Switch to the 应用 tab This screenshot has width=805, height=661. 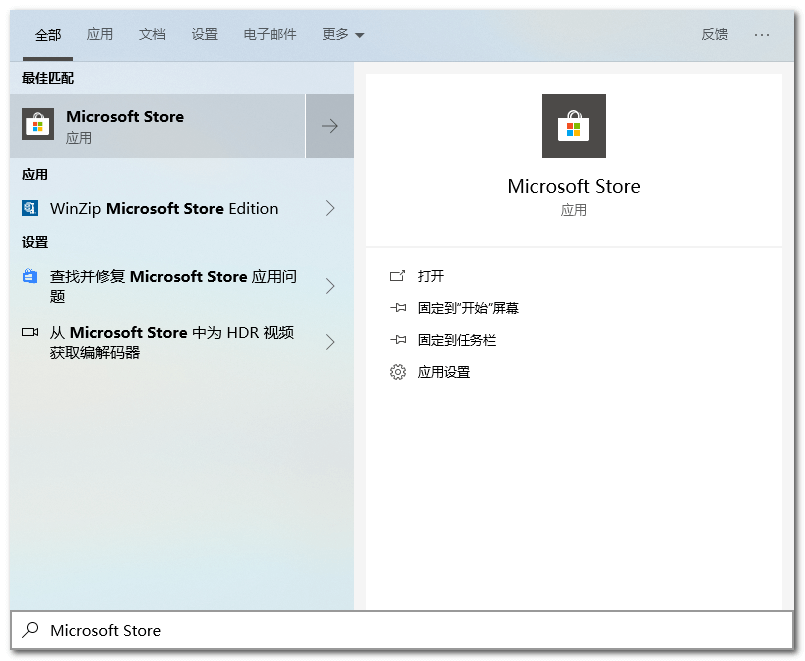pyautogui.click(x=100, y=34)
